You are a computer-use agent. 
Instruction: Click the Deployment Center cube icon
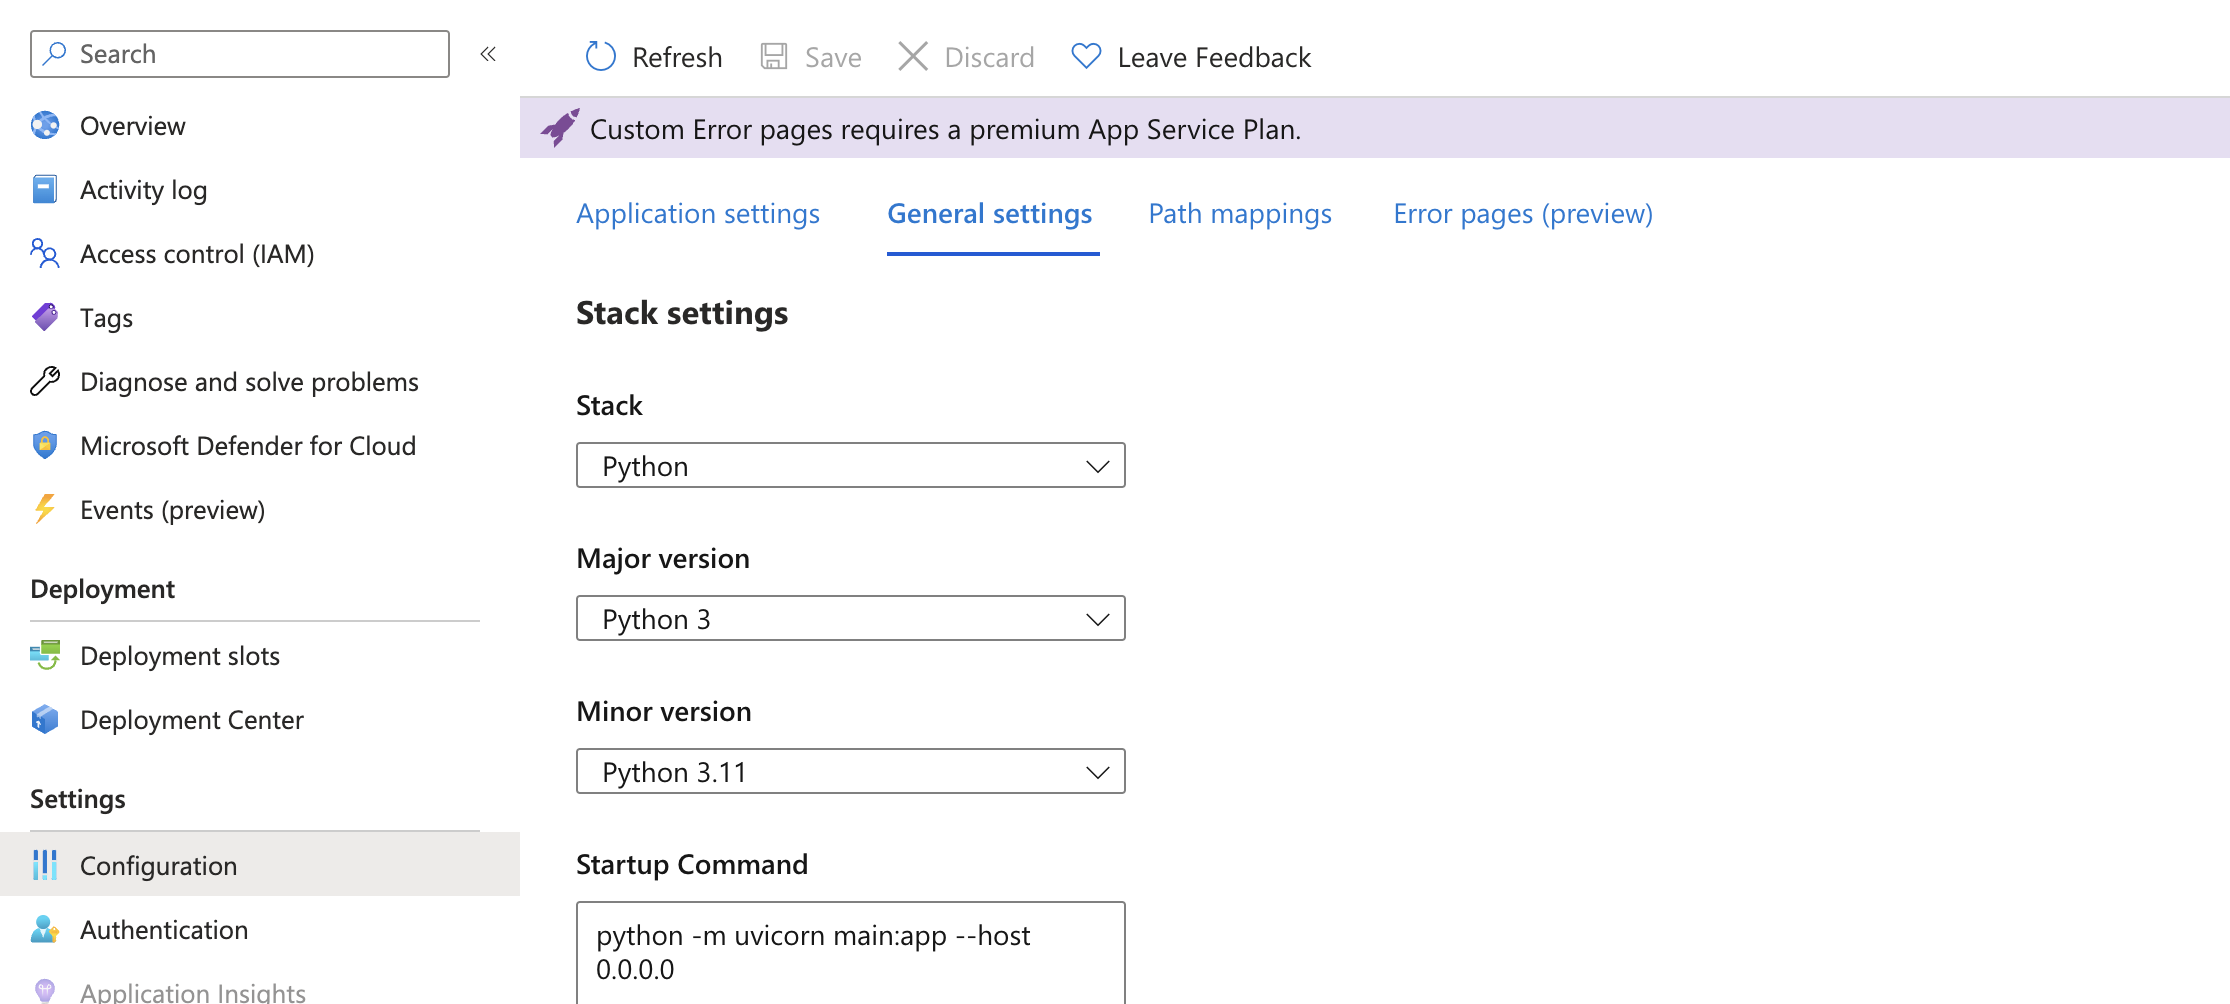click(45, 719)
